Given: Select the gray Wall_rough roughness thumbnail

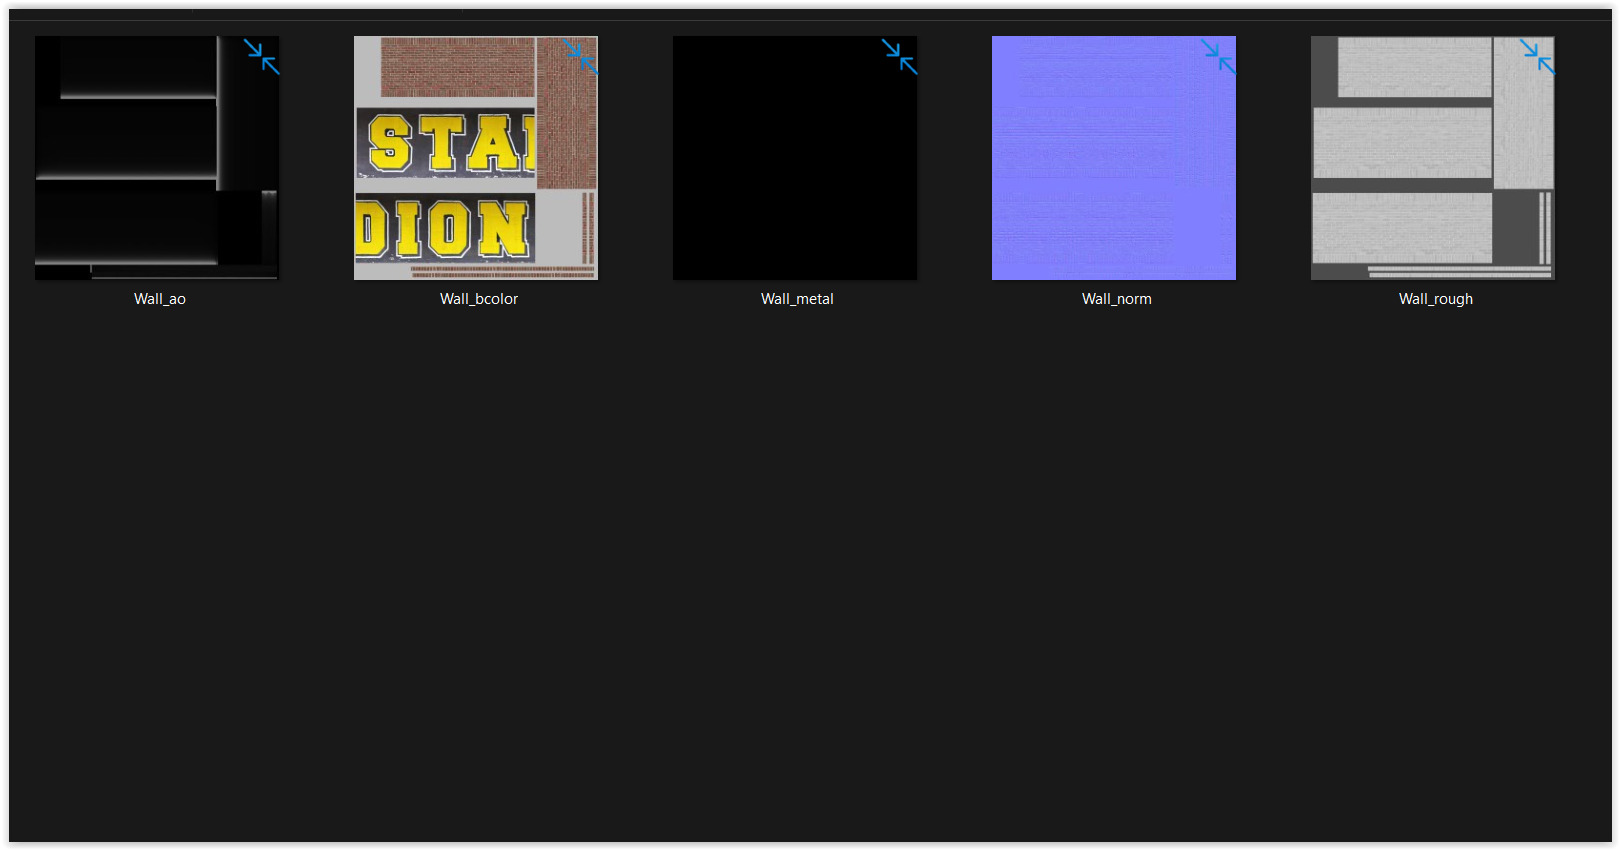Looking at the screenshot, I should tap(1433, 158).
